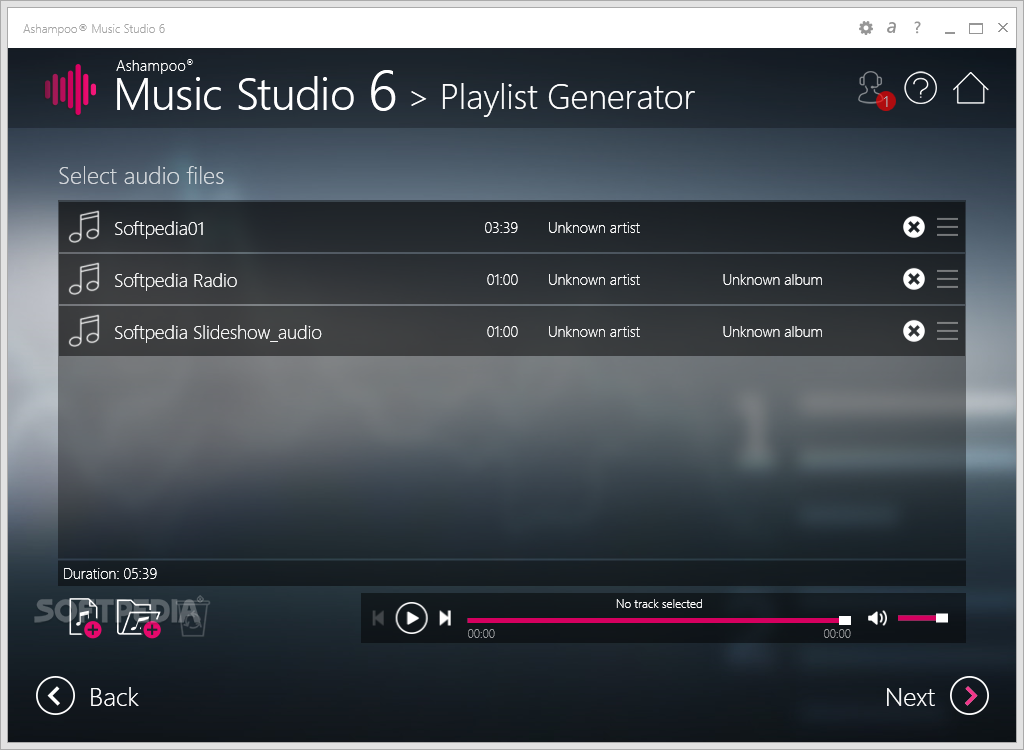1024x750 pixels.
Task: Select the Softpedia Radio track title
Action: pyautogui.click(x=176, y=280)
